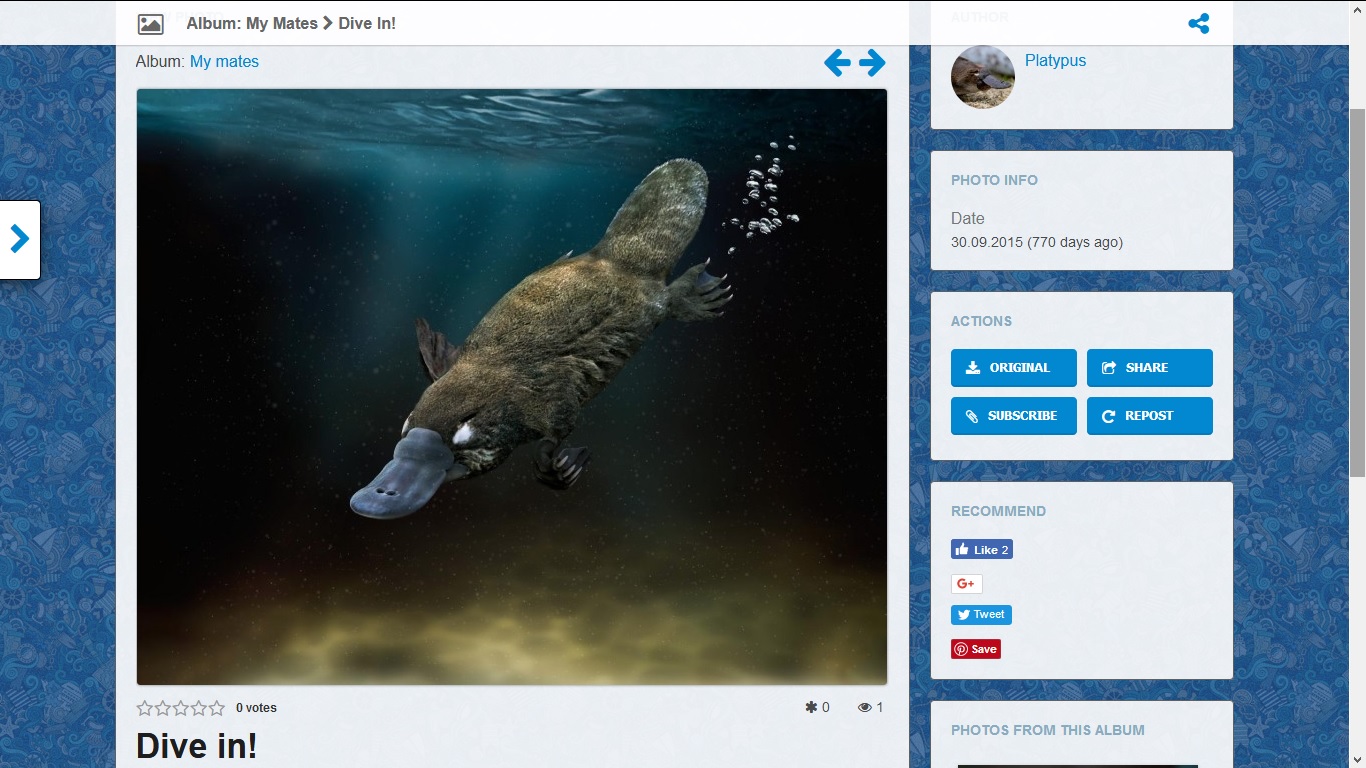The image size is (1366, 768).
Task: Click the platypus main photo
Action: 512,387
